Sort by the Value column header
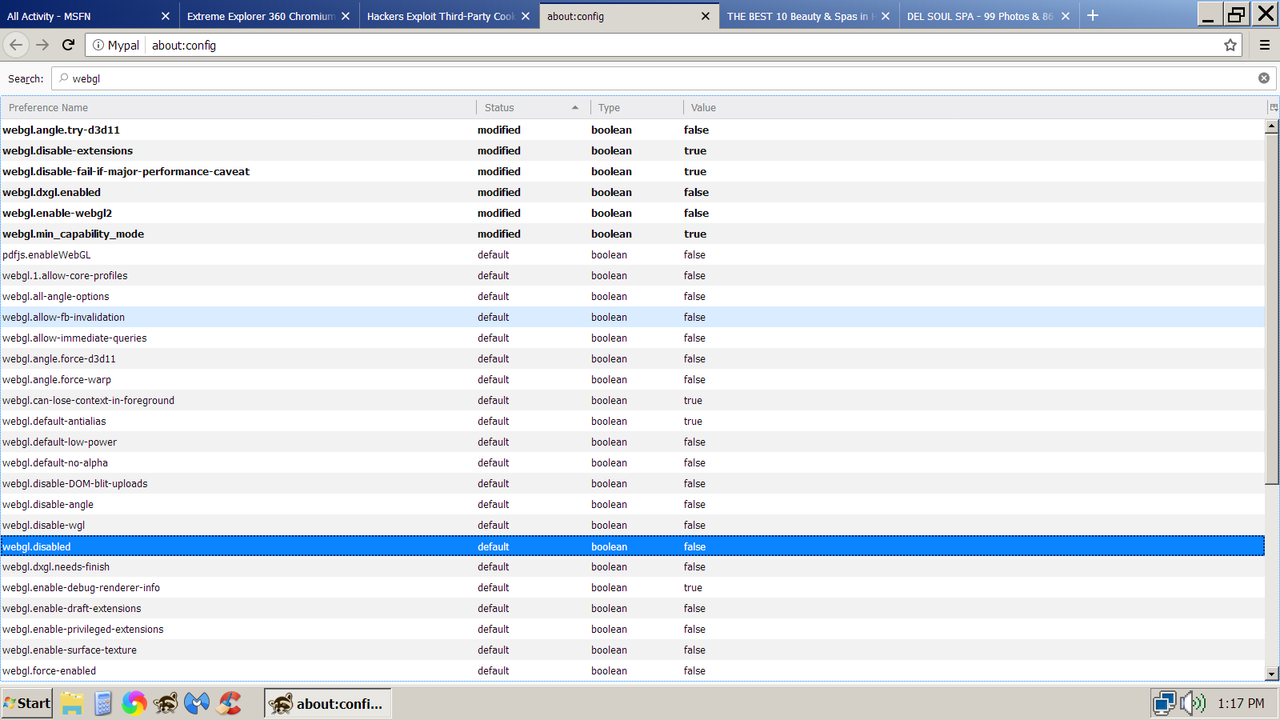This screenshot has width=1280, height=720. (975, 107)
